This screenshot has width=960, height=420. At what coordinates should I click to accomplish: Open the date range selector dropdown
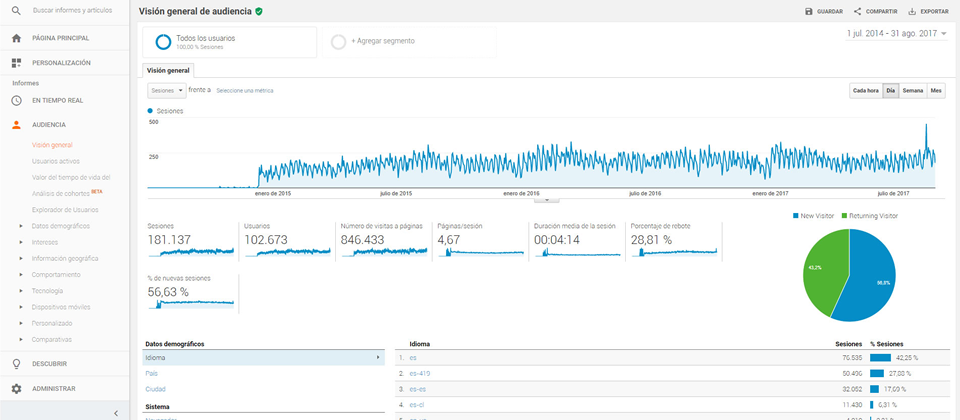[x=897, y=34]
